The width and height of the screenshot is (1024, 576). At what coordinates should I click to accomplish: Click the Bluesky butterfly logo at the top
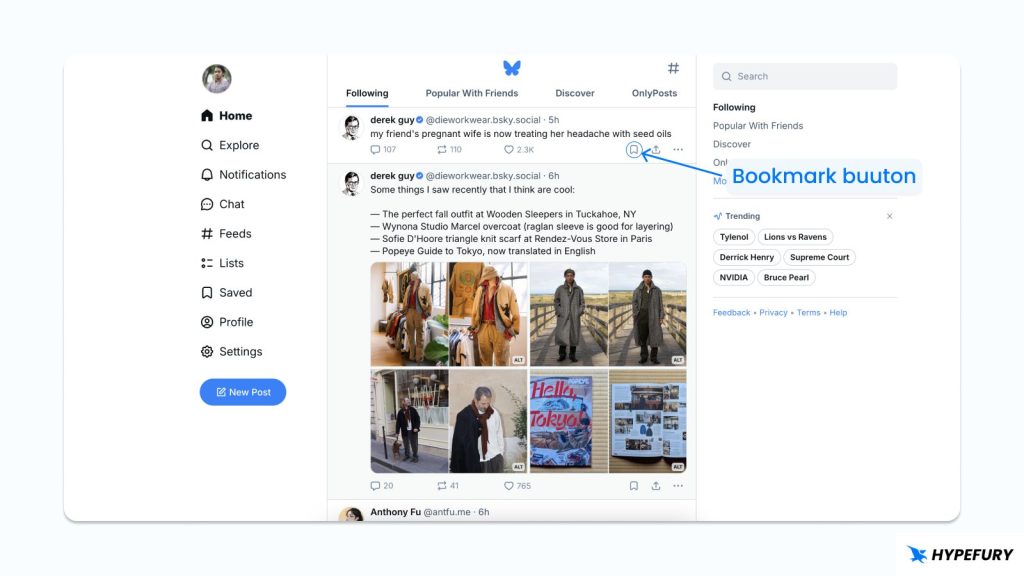click(512, 66)
